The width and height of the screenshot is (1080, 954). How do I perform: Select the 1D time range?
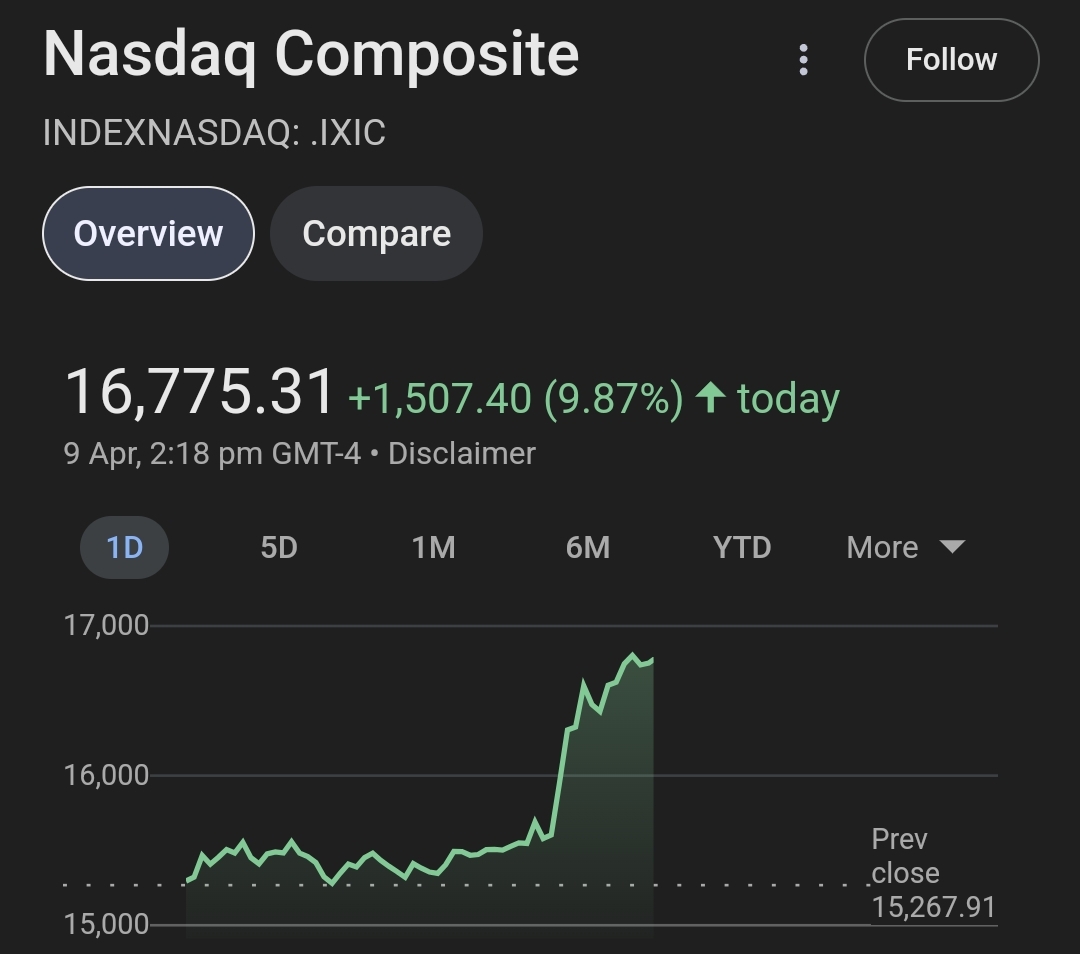(x=125, y=547)
